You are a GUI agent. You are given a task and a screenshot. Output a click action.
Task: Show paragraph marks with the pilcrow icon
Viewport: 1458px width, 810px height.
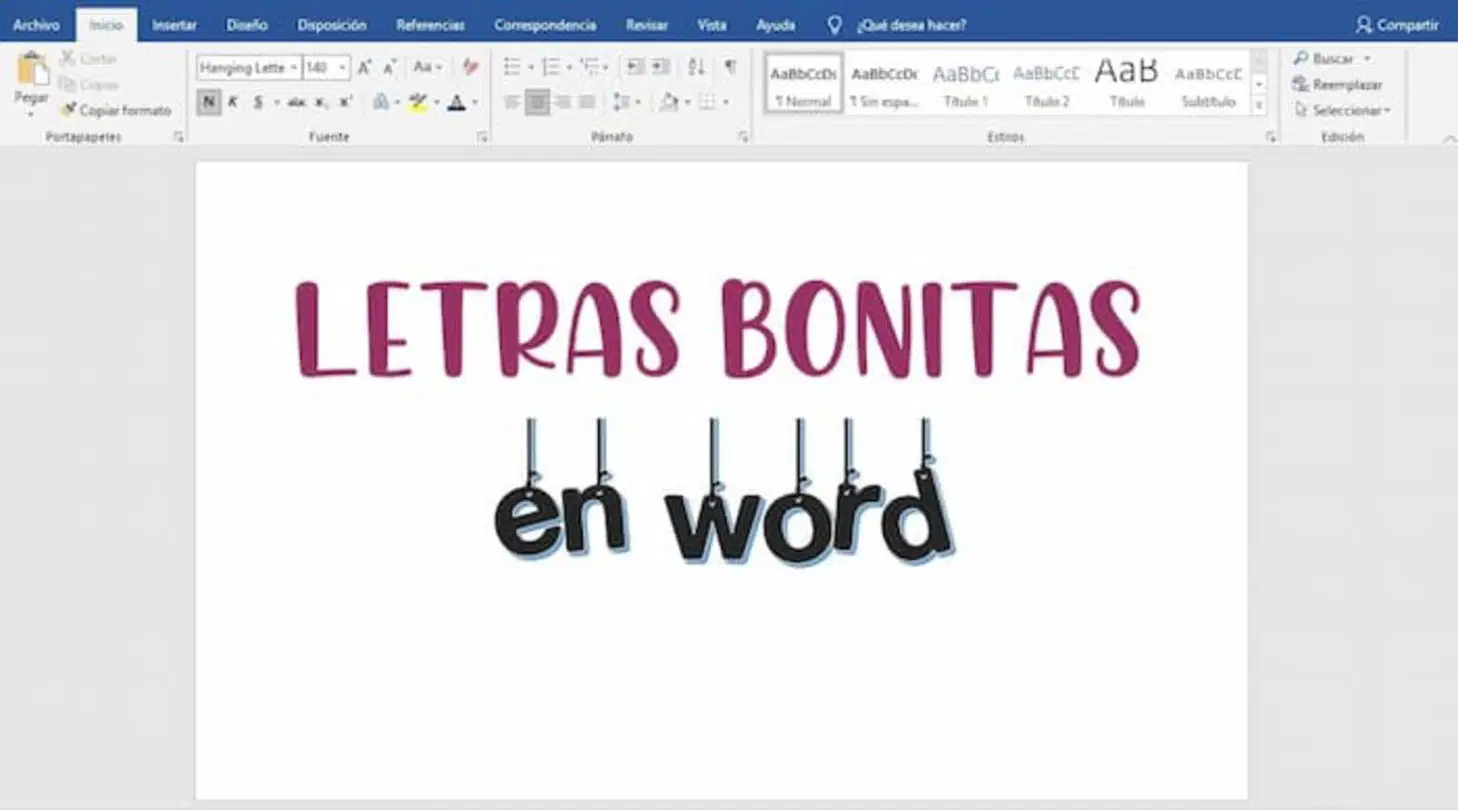(730, 67)
